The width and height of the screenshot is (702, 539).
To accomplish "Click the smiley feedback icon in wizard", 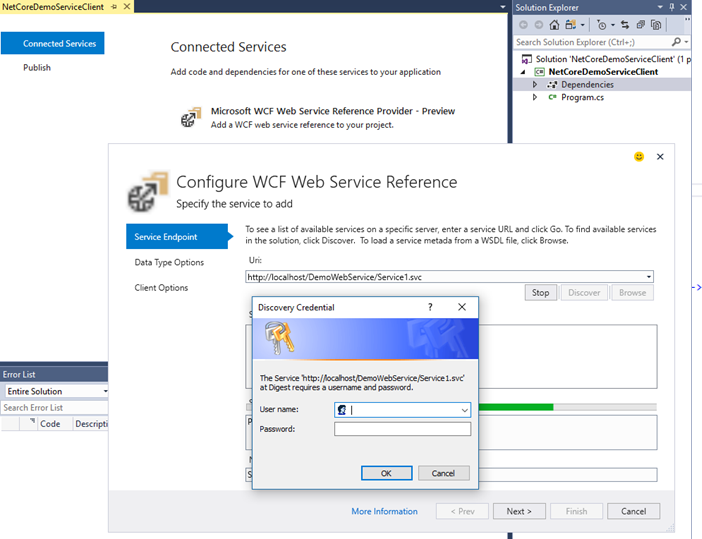I will [639, 157].
